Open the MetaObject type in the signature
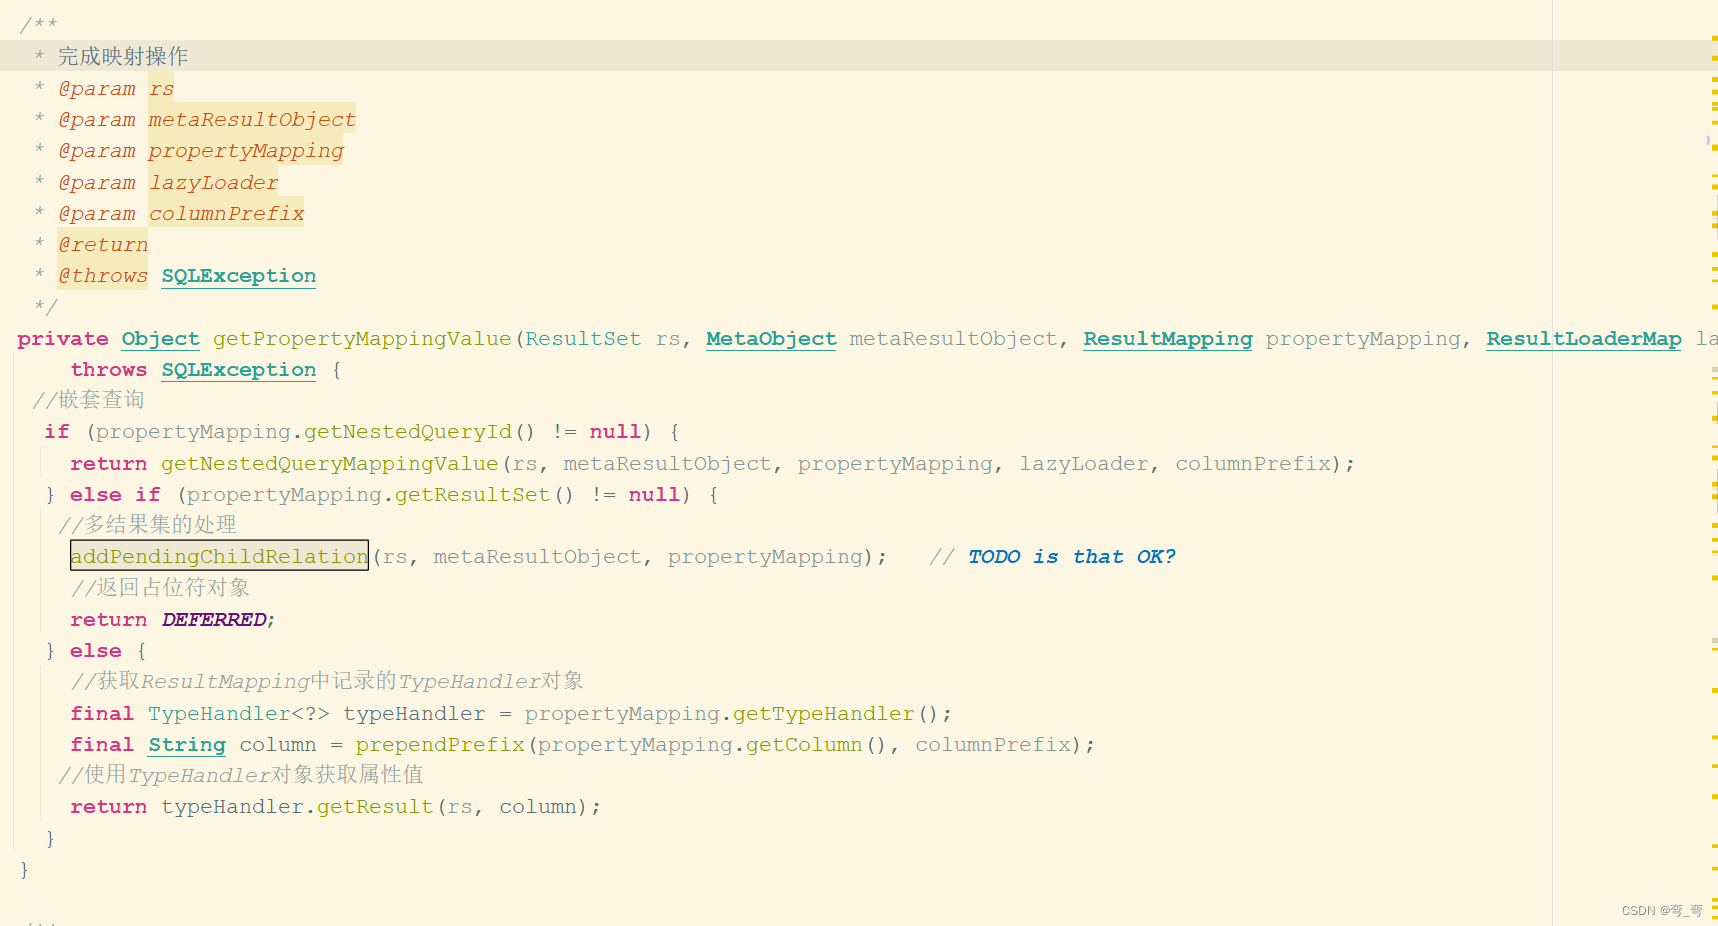Viewport: 1718px width, 926px height. (771, 339)
